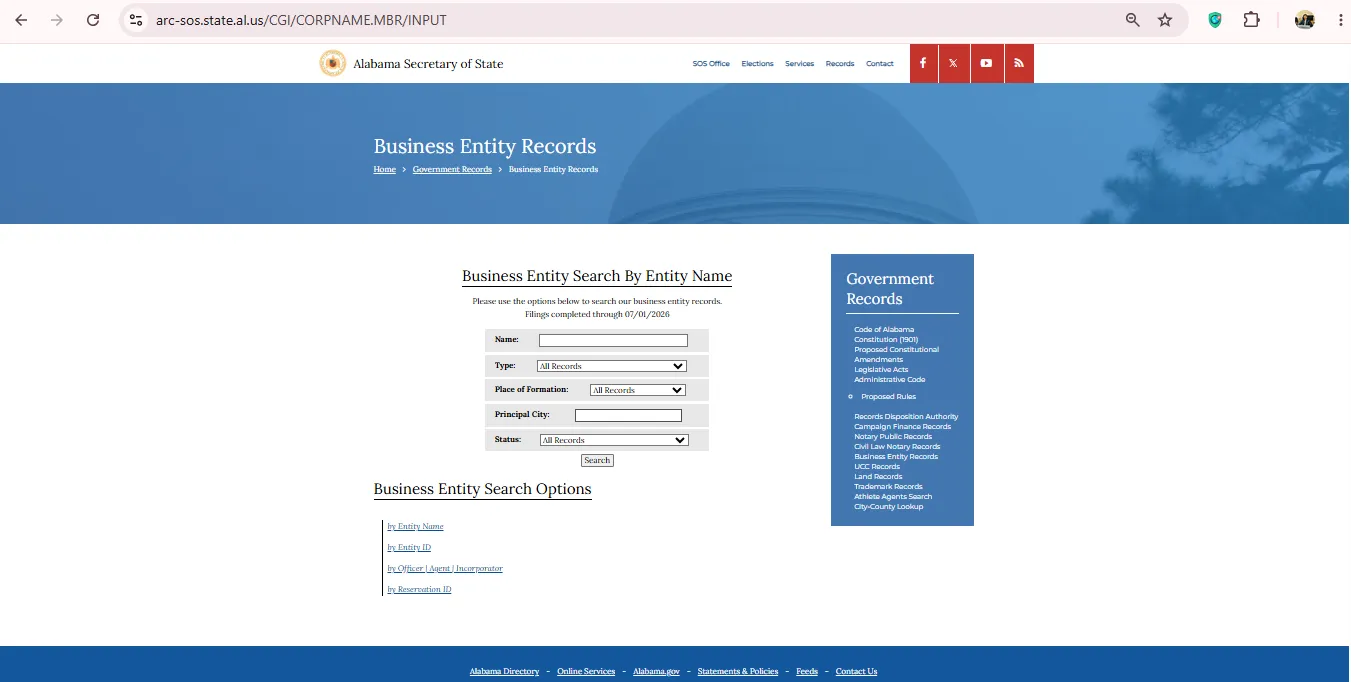Viewport: 1351px width, 682px height.
Task: Open the RSS feed icon
Action: pyautogui.click(x=1019, y=63)
